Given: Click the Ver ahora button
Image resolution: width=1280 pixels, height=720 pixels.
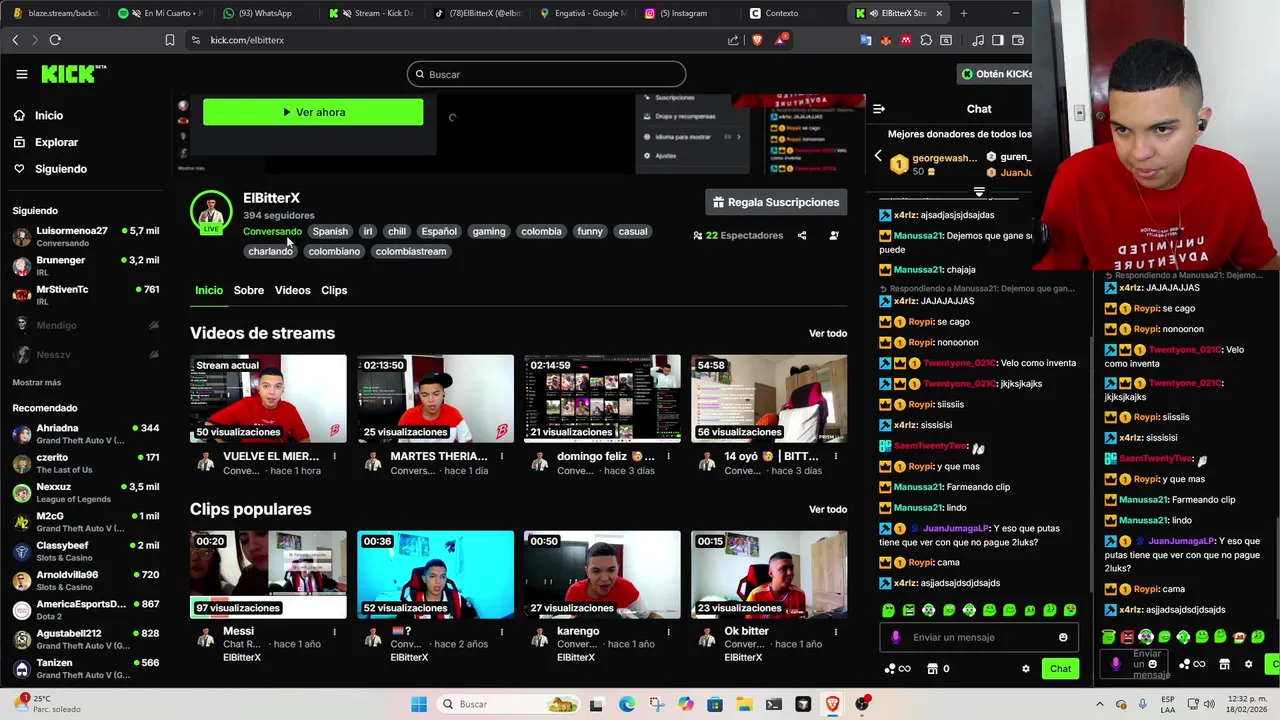Looking at the screenshot, I should click(x=313, y=112).
